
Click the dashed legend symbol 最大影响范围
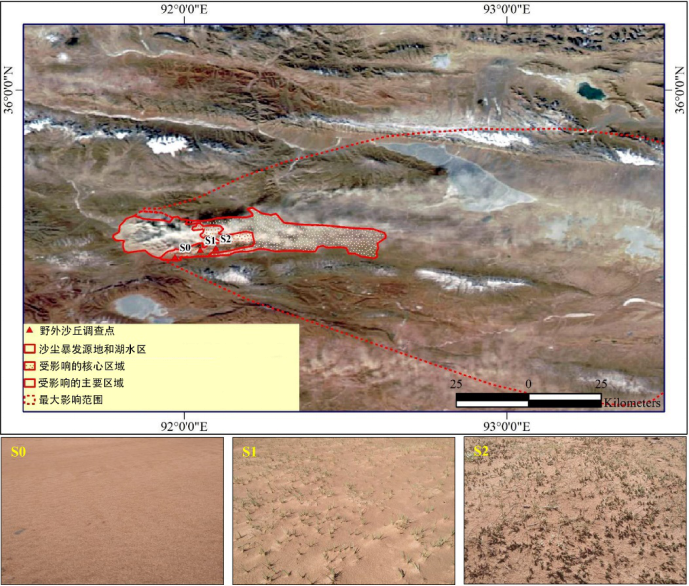(29, 400)
